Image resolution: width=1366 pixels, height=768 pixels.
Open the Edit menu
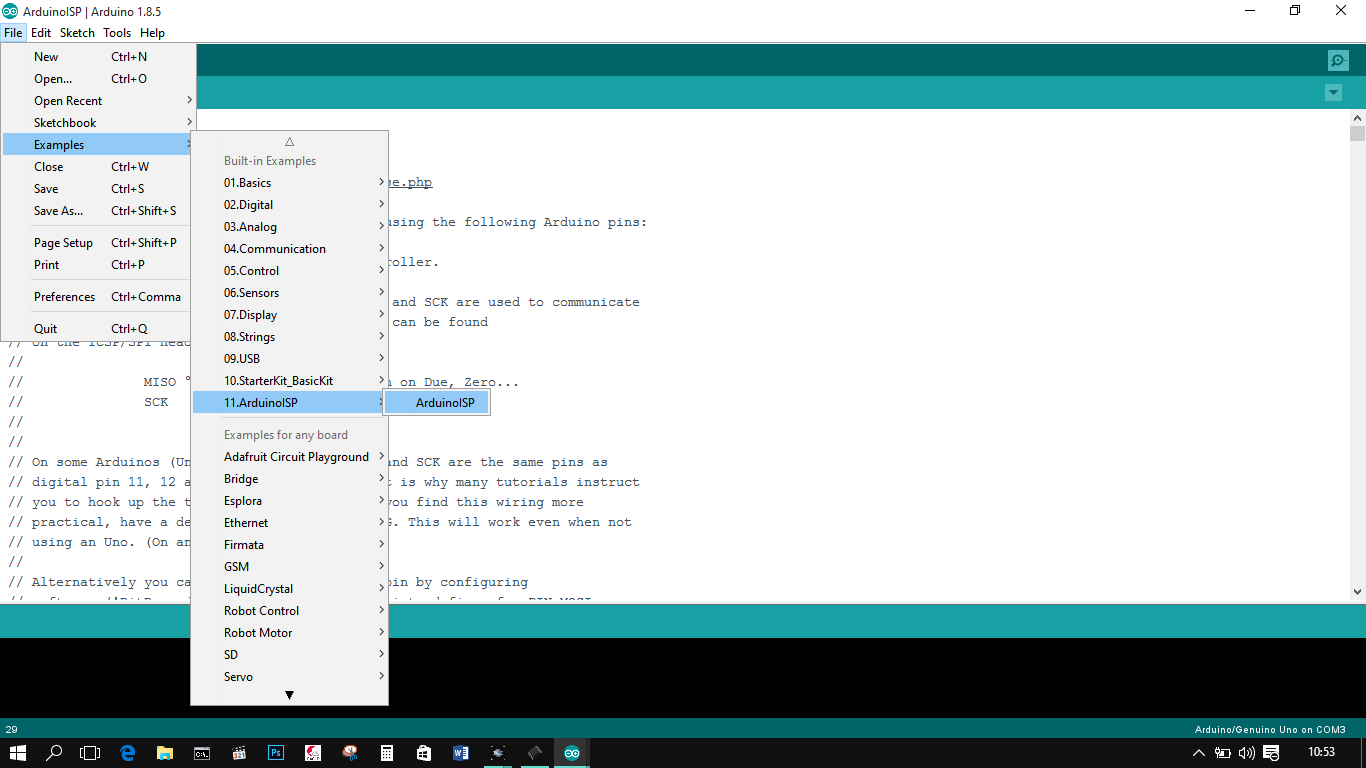pos(41,33)
